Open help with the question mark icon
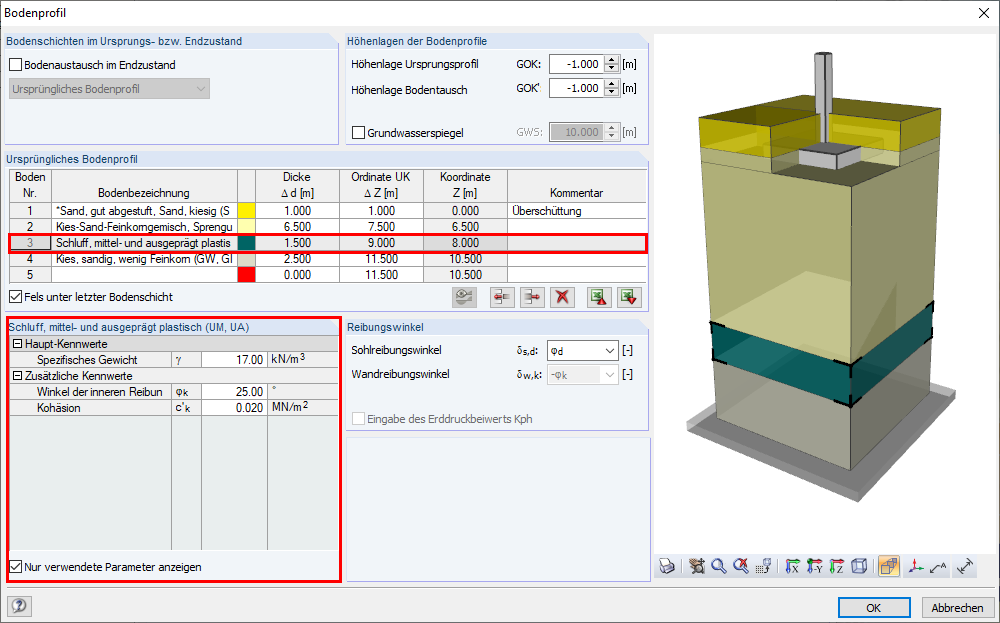 20,606
